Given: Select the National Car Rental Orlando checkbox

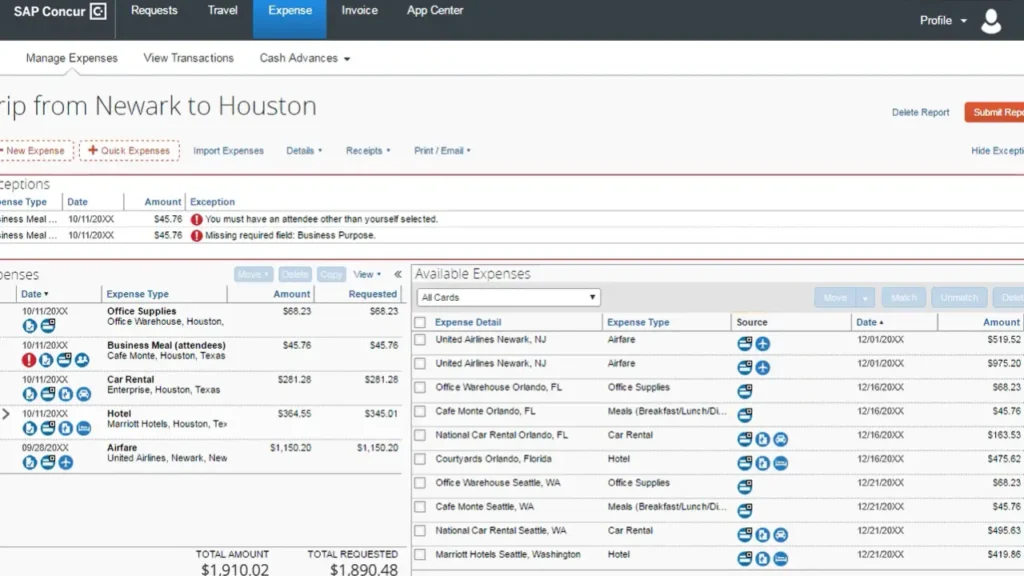Looking at the screenshot, I should tap(420, 435).
